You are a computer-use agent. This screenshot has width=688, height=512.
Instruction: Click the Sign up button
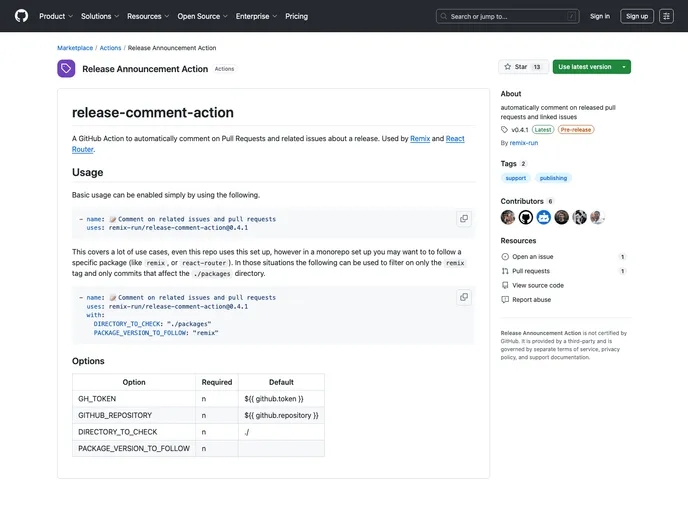pyautogui.click(x=637, y=16)
